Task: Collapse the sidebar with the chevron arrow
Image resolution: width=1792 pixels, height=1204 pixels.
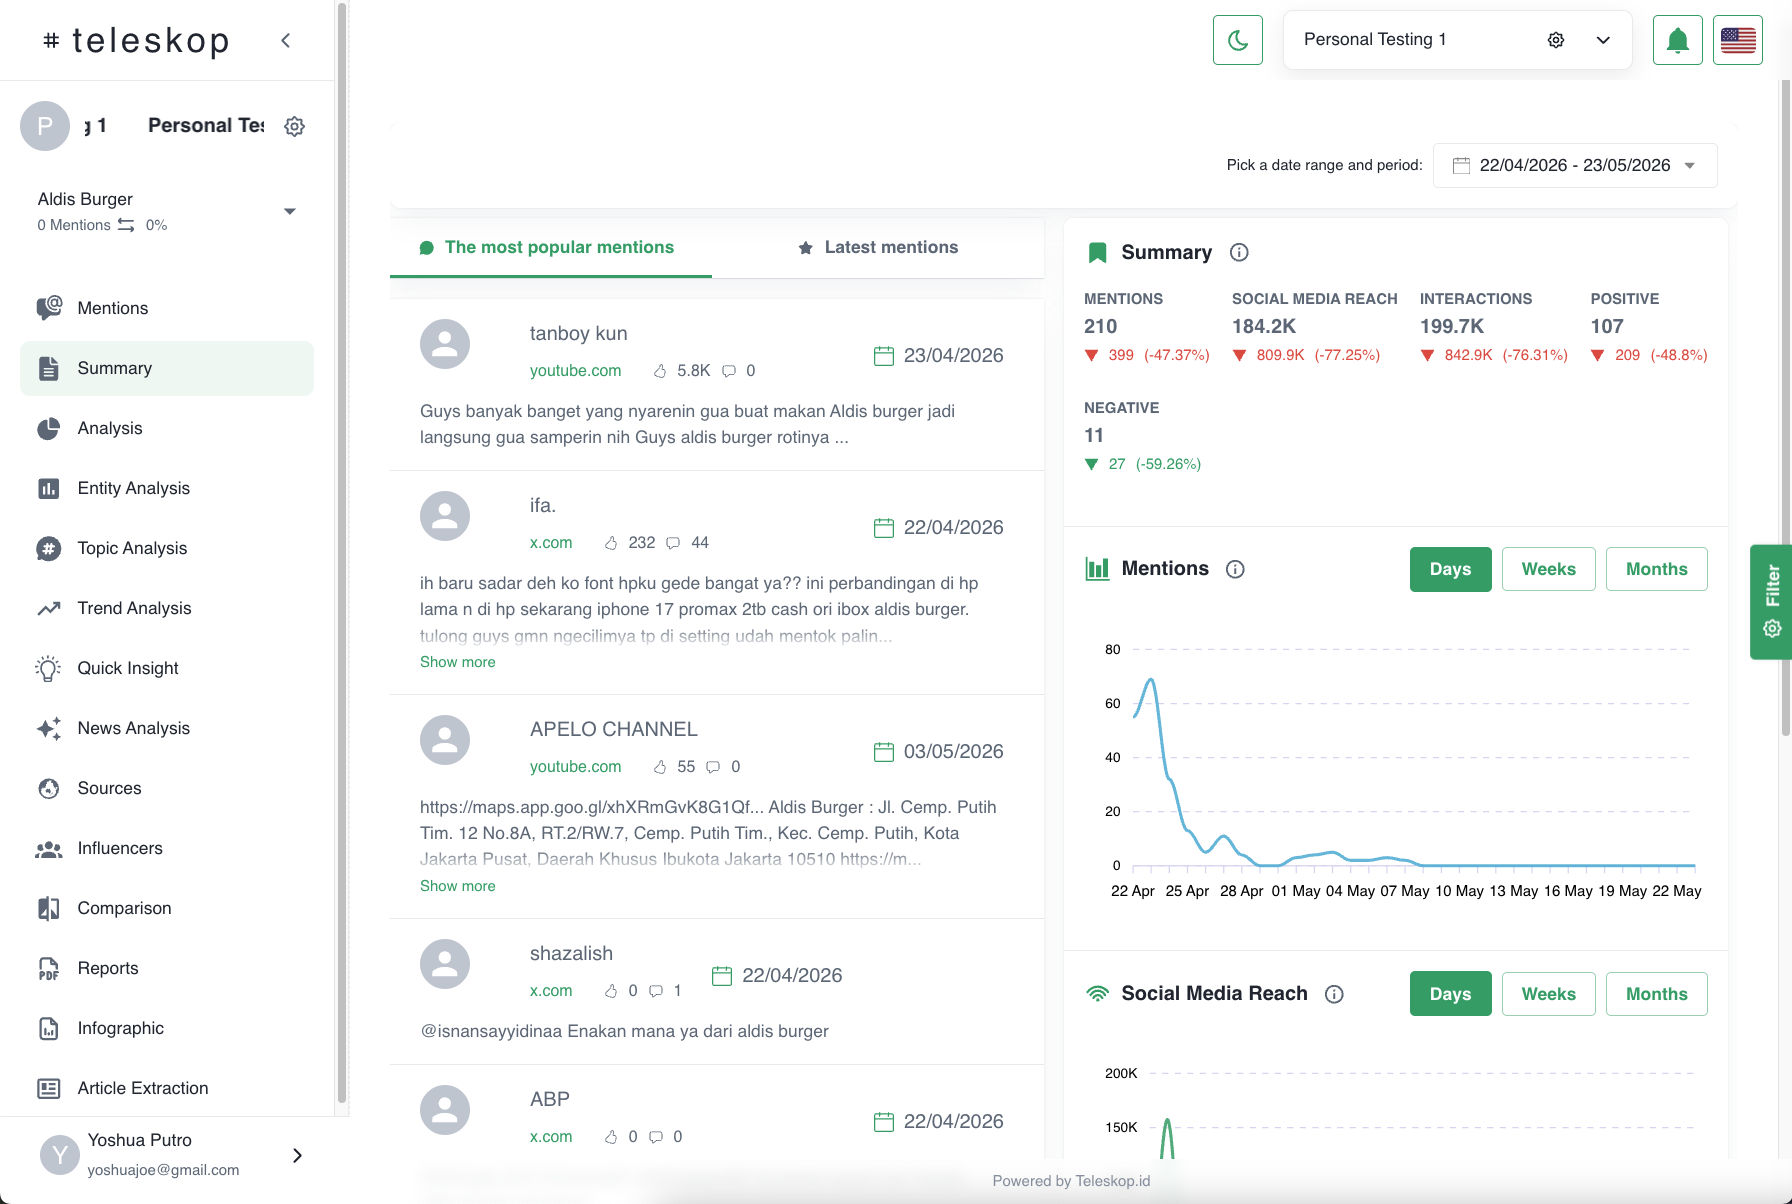Action: pyautogui.click(x=286, y=40)
